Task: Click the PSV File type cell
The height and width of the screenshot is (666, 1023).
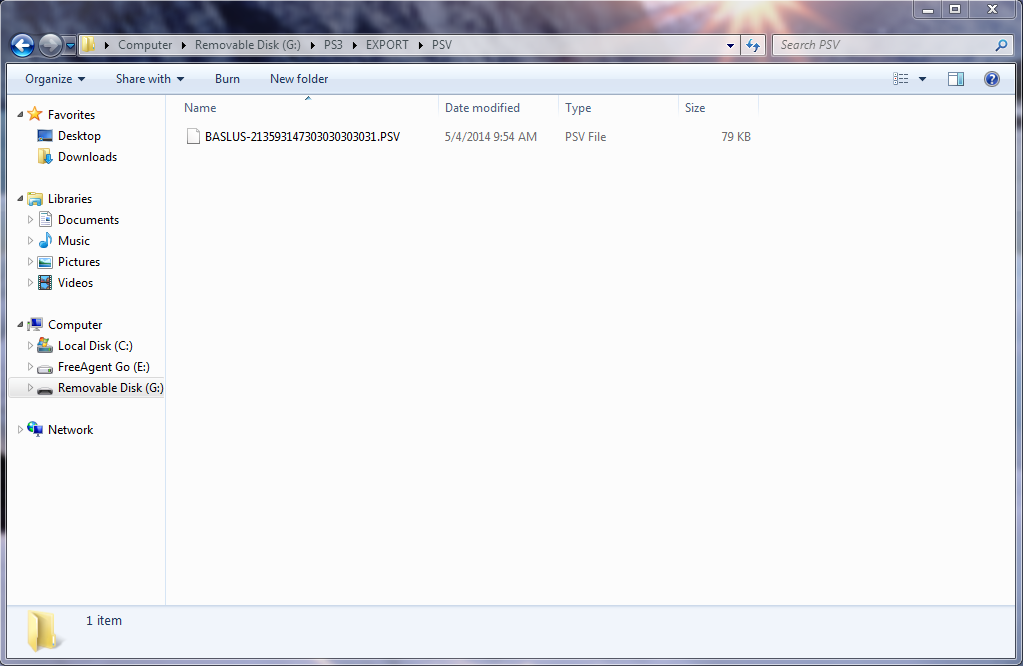Action: [x=585, y=136]
